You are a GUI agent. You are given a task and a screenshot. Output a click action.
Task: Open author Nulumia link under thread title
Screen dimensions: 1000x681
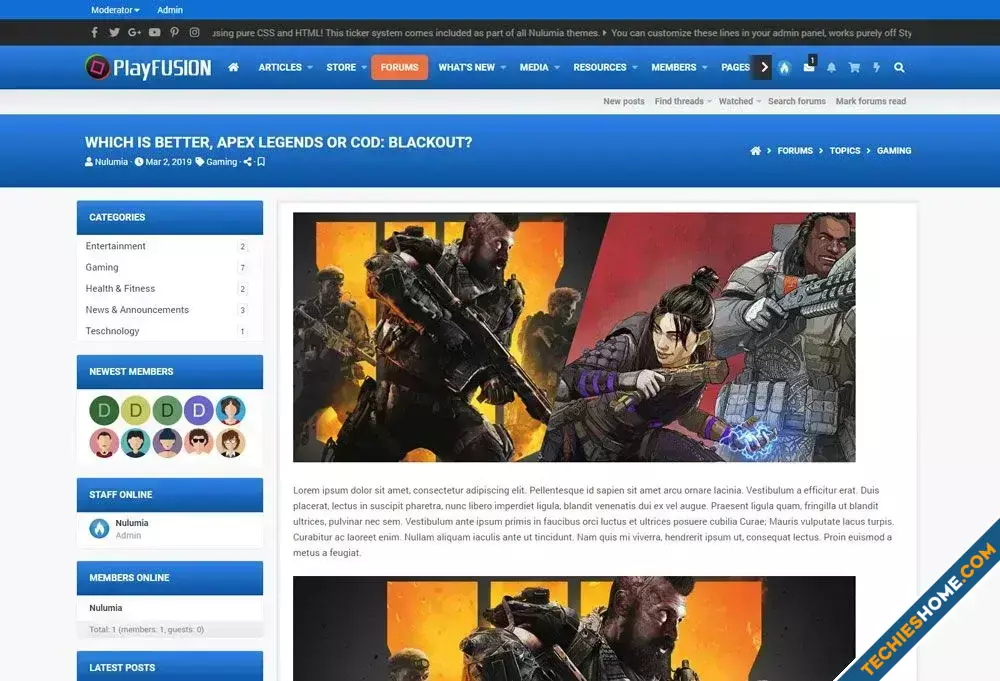click(111, 162)
